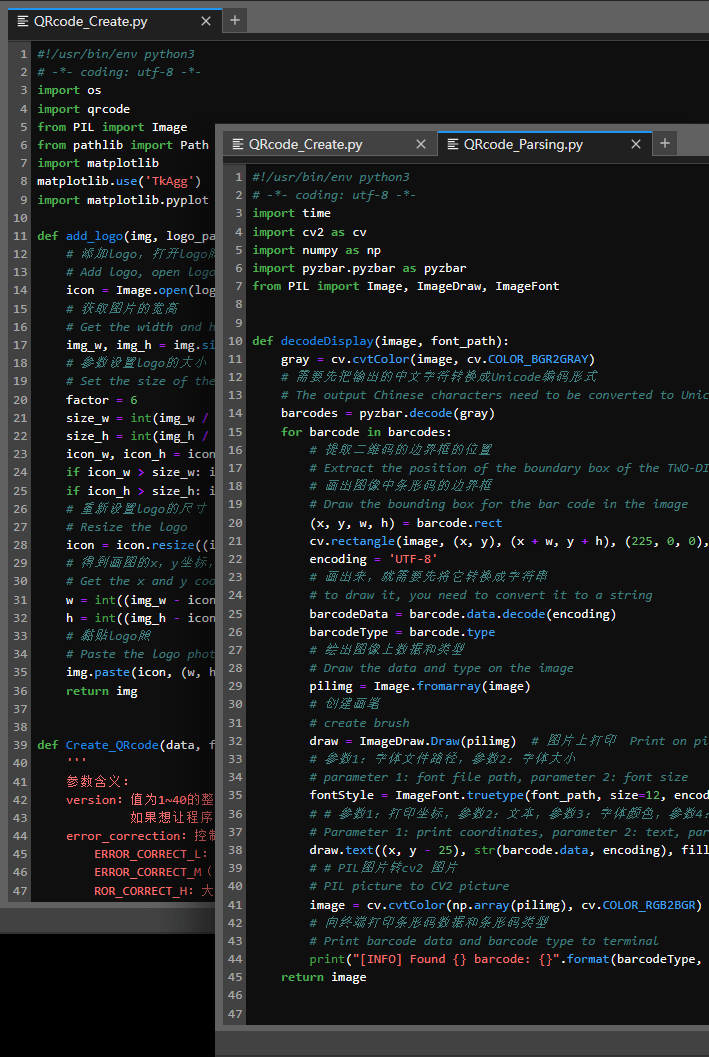
Task: Click 'gray = cv.cvtColor' line in front window
Action: pos(438,359)
